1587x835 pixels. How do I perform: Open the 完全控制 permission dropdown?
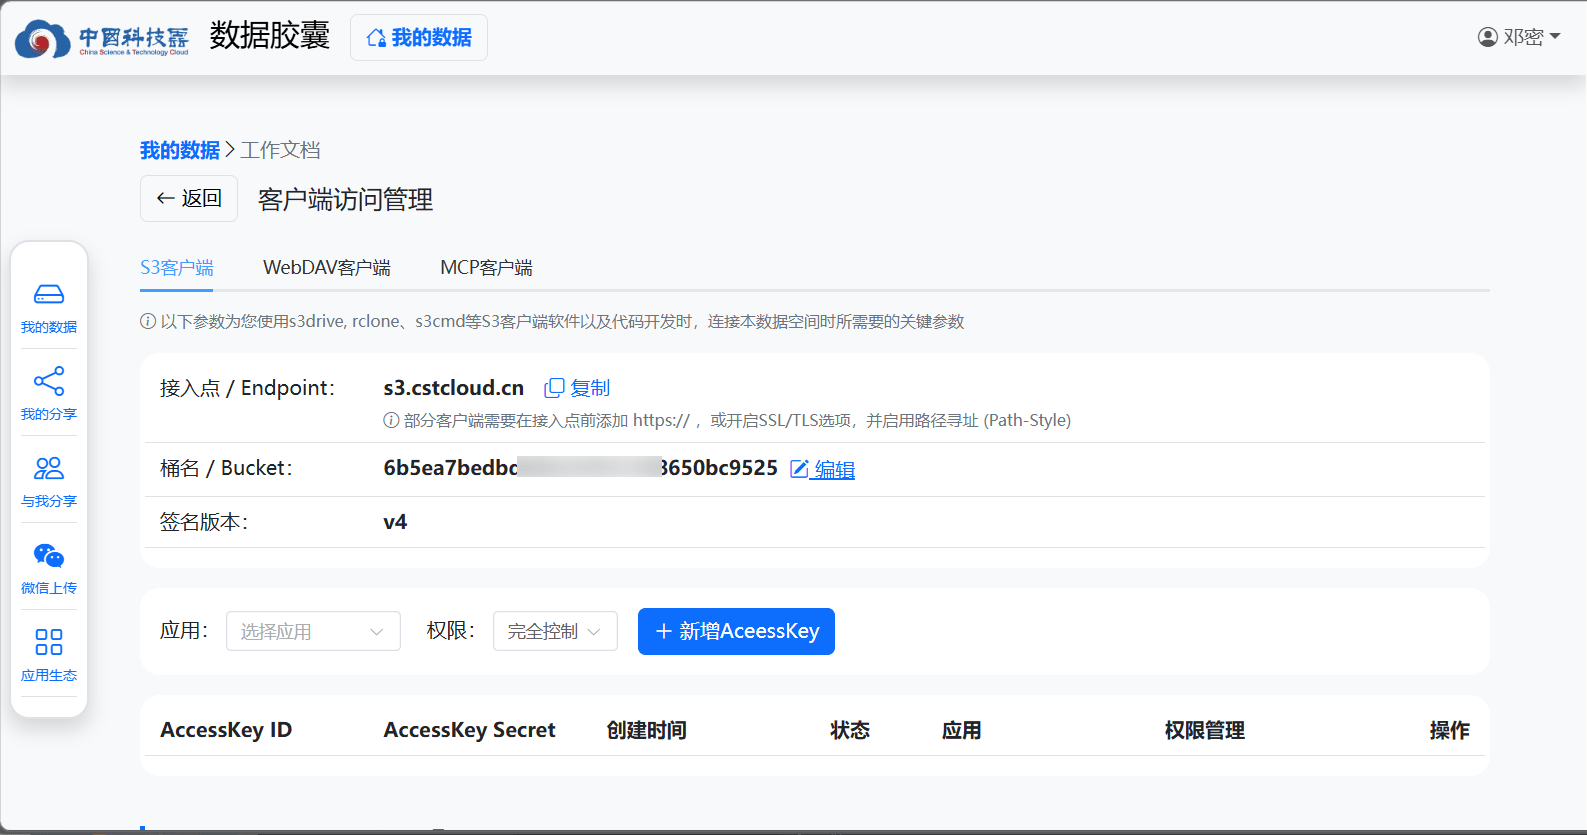pos(554,631)
